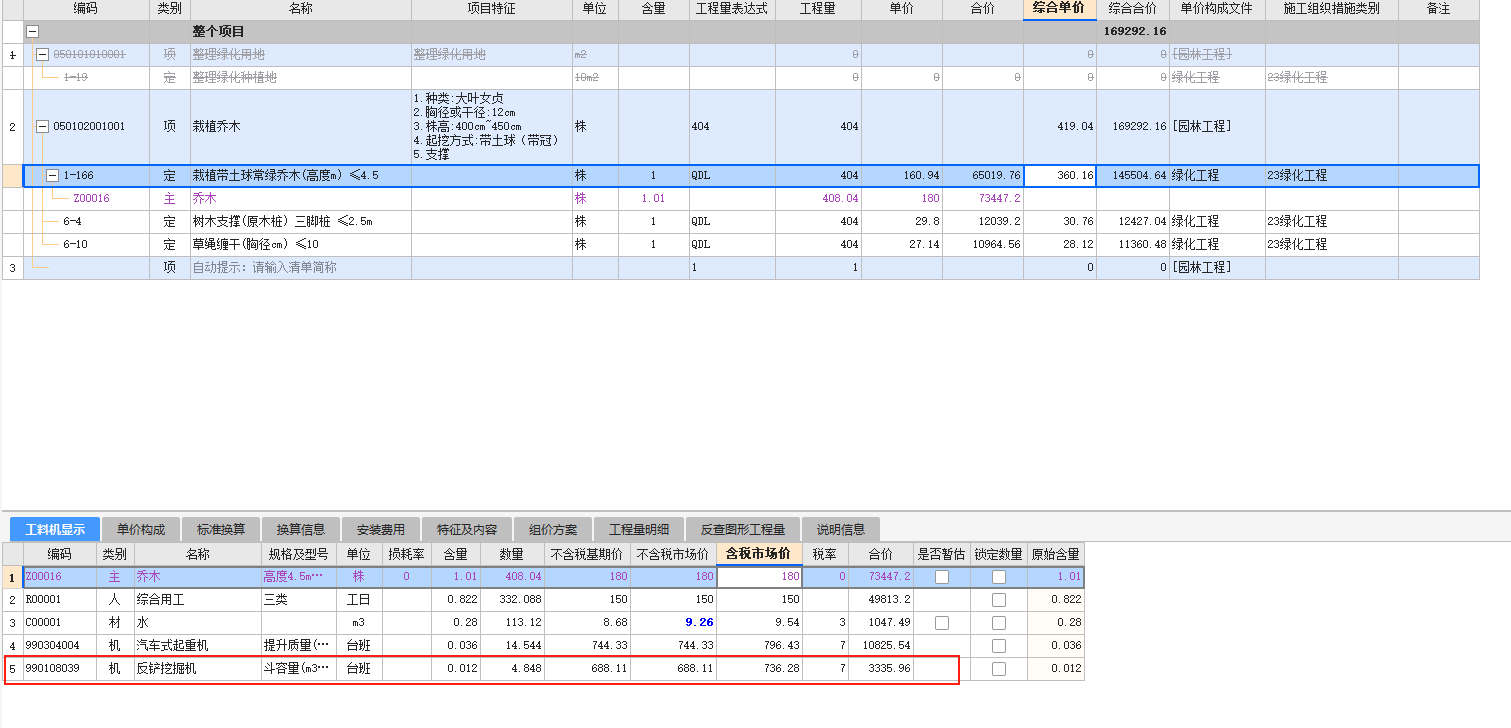
Task: Click the 项目特征 column header
Action: [x=491, y=9]
